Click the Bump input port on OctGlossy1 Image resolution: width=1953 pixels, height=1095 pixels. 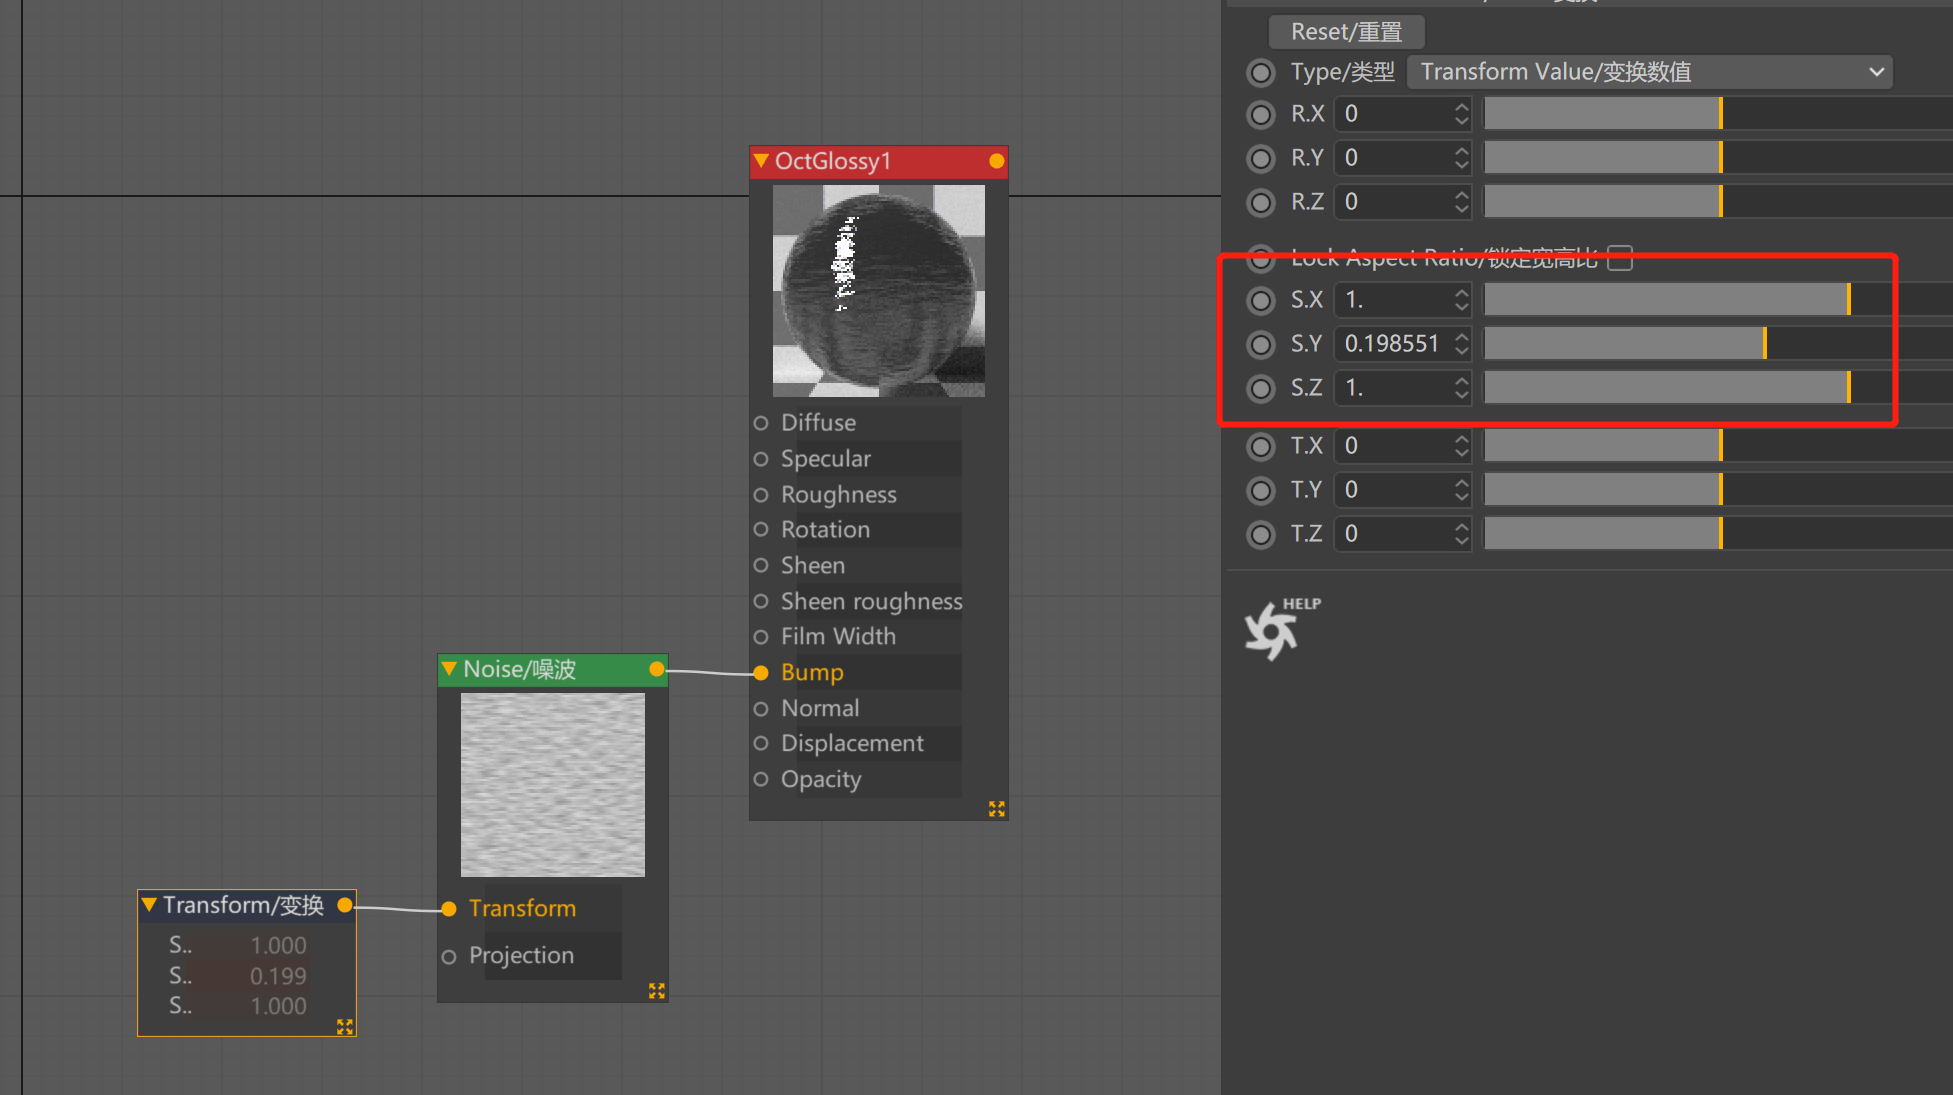coord(761,673)
